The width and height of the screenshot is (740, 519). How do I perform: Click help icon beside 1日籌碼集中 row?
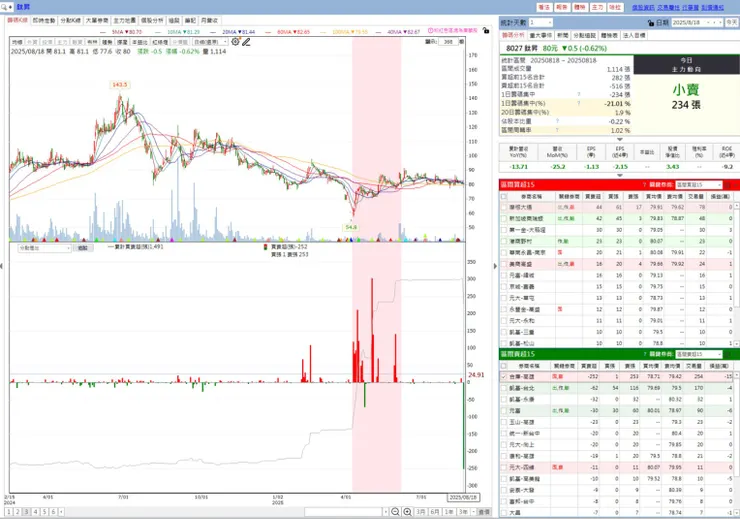(579, 94)
